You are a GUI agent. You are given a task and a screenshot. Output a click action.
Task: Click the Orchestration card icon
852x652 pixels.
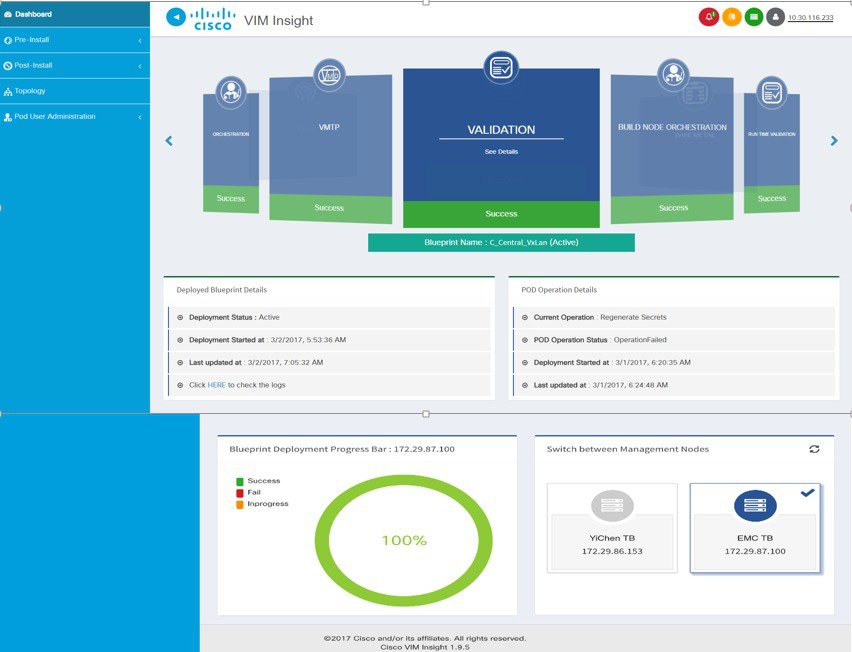pos(231,92)
